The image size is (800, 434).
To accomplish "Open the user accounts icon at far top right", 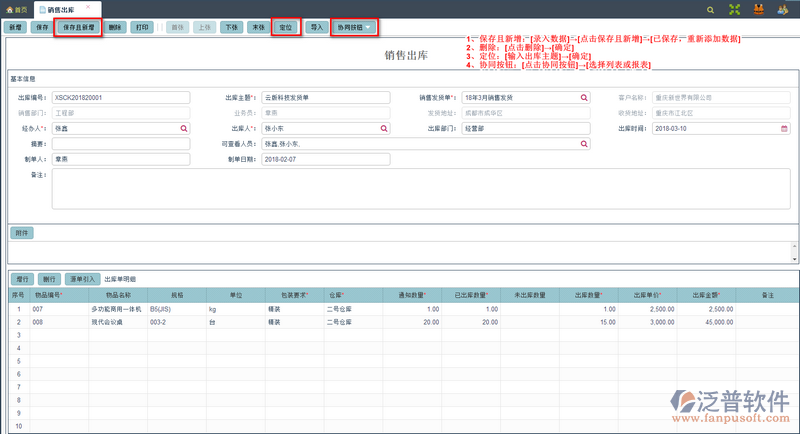I will (783, 9).
